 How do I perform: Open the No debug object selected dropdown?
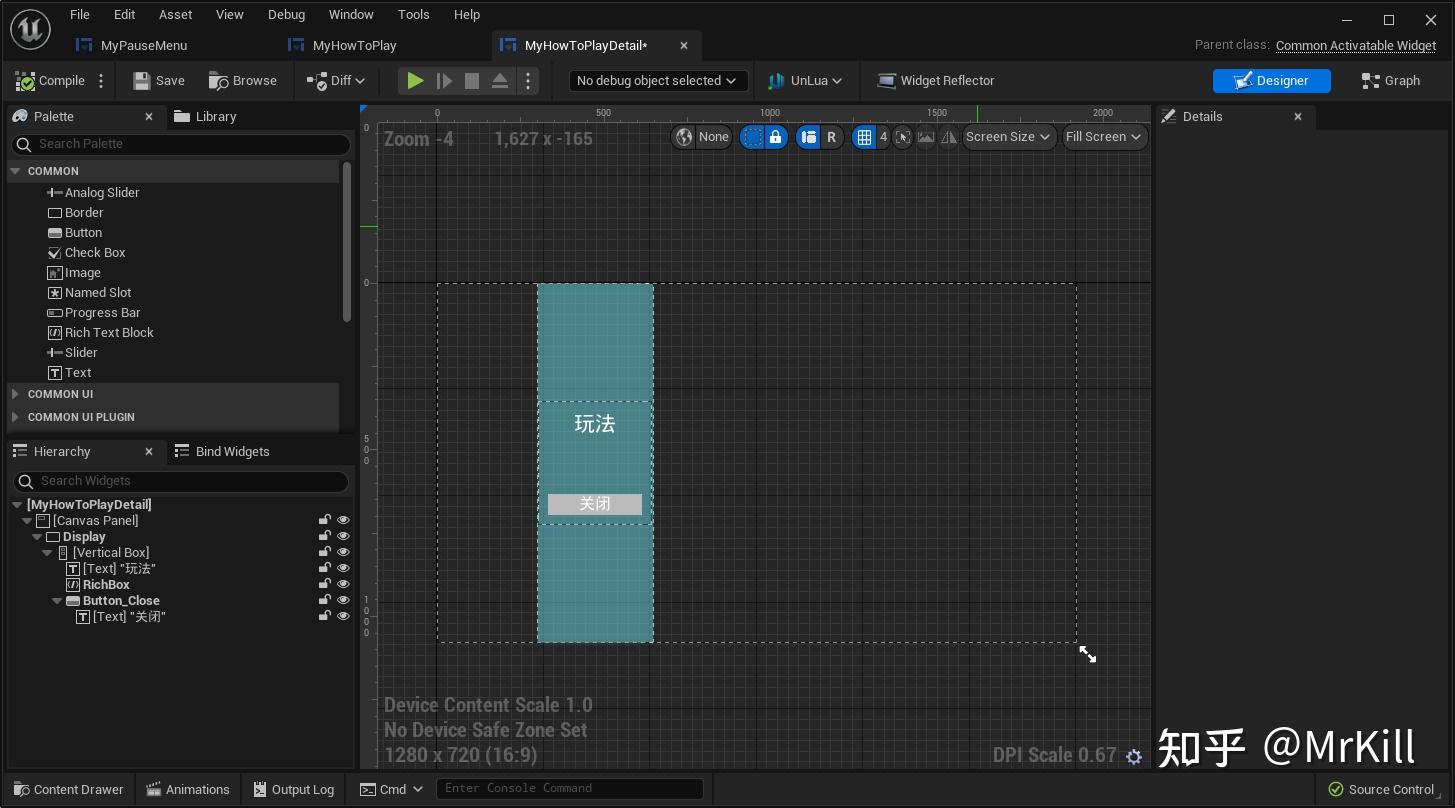point(655,80)
